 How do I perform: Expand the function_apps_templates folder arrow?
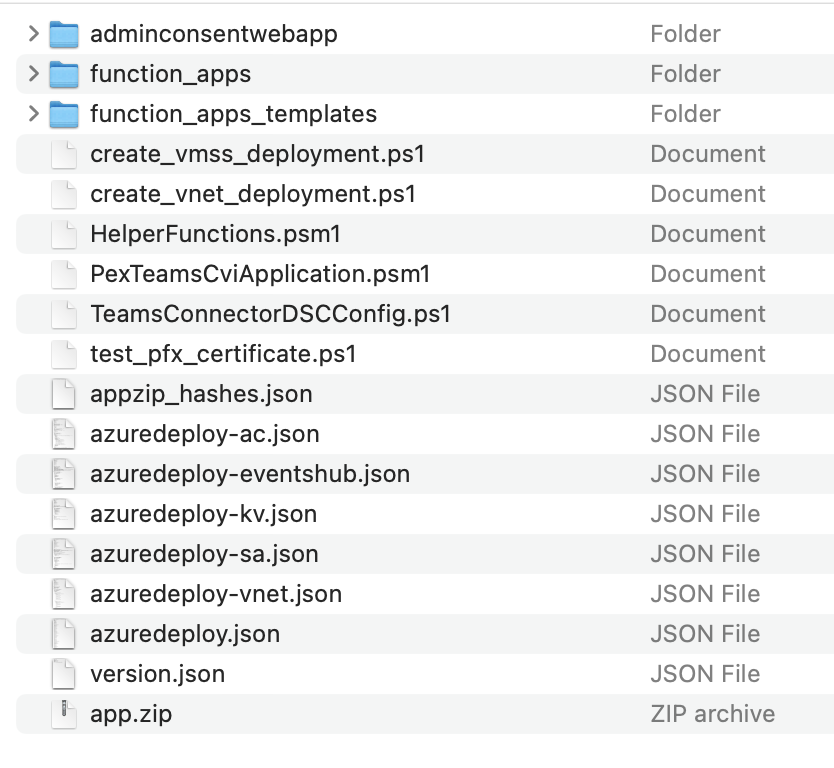coord(34,114)
